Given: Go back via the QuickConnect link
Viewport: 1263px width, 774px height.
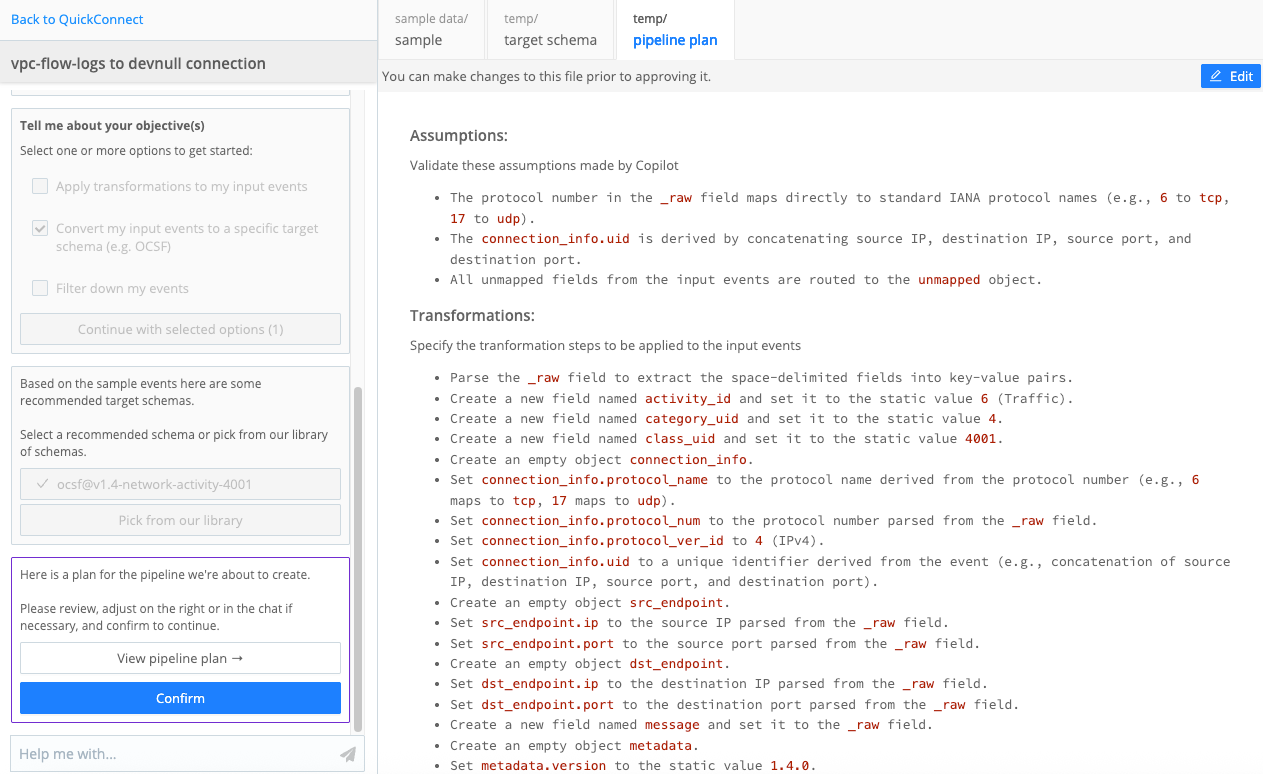Looking at the screenshot, I should (x=76, y=19).
